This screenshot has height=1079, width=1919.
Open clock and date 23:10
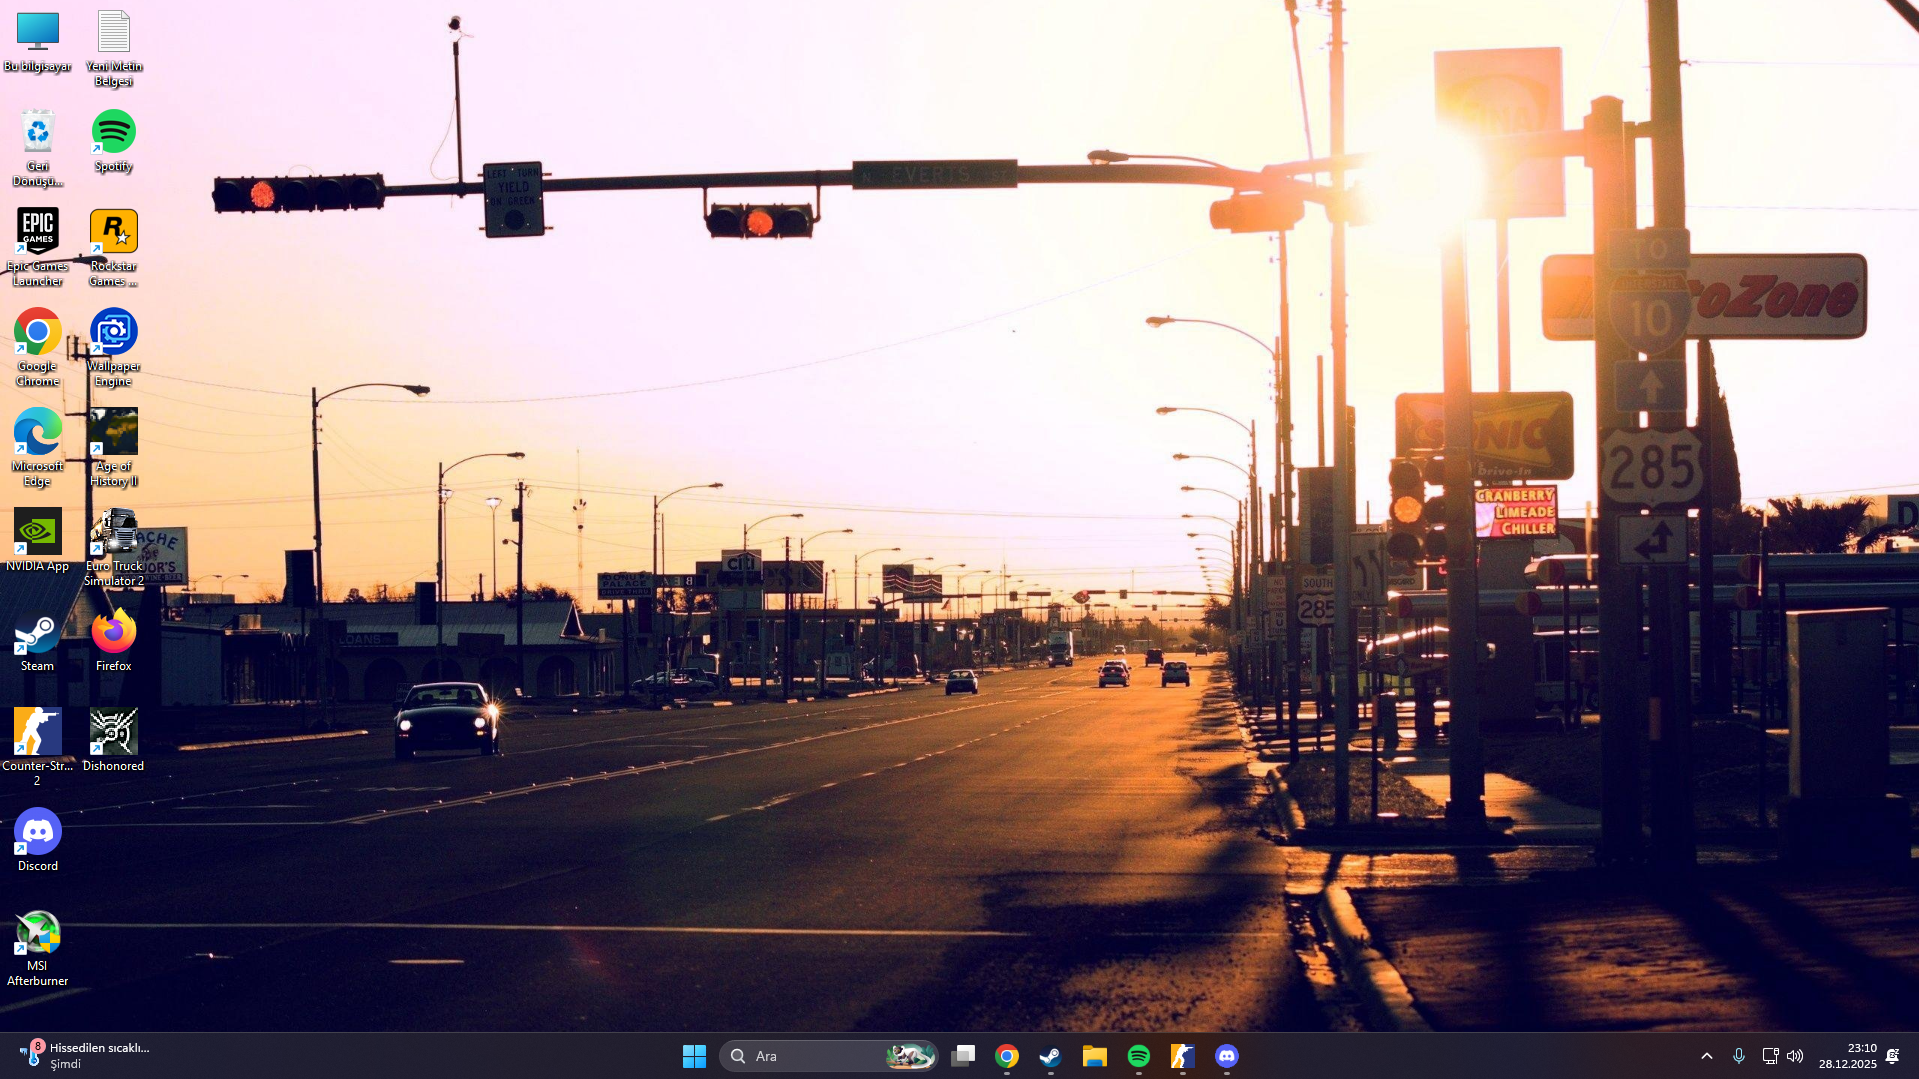tap(1848, 1056)
